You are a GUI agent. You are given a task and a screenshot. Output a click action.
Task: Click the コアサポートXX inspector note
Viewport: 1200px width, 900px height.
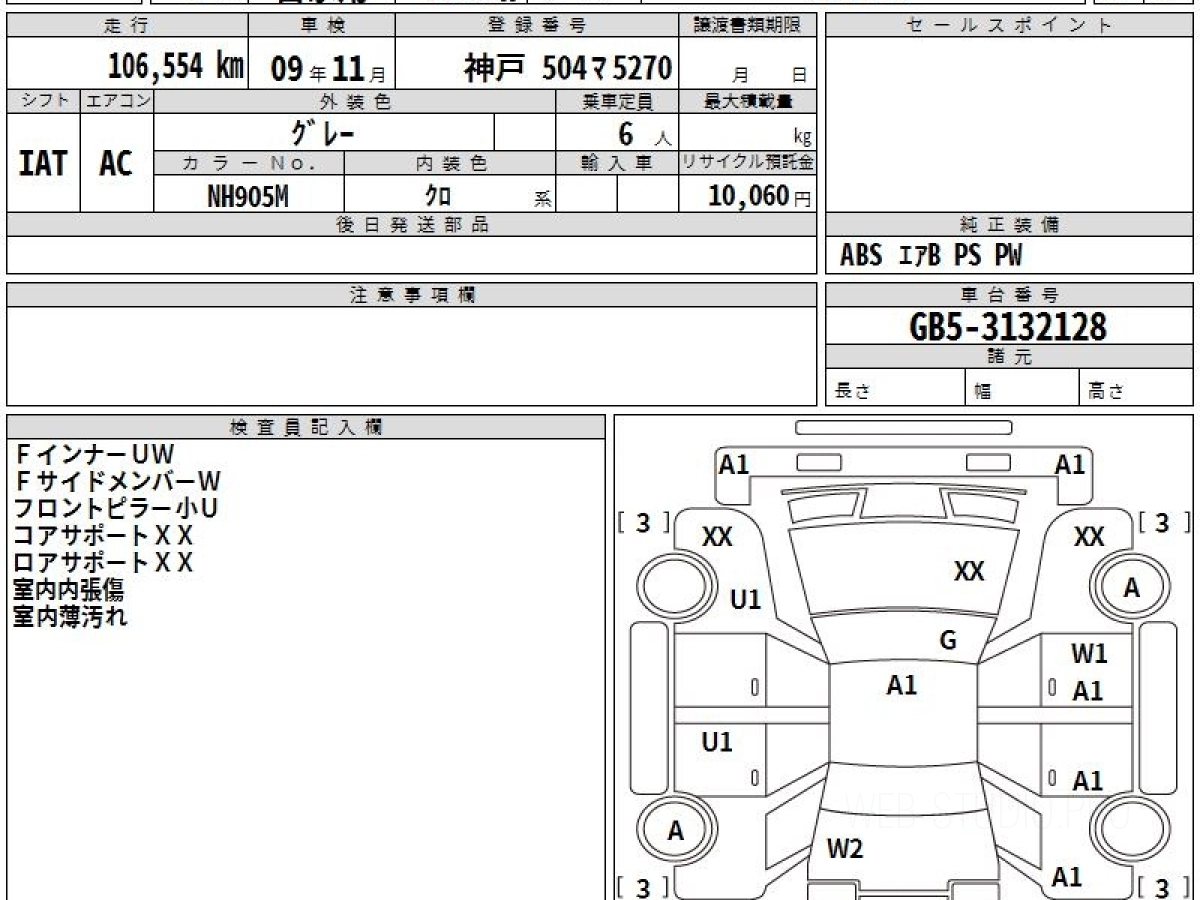pyautogui.click(x=103, y=535)
